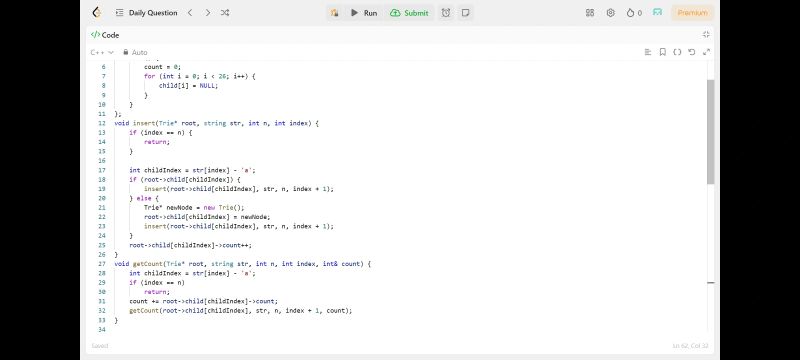
Task: Bookmark the code with bookmark icon
Action: [663, 52]
